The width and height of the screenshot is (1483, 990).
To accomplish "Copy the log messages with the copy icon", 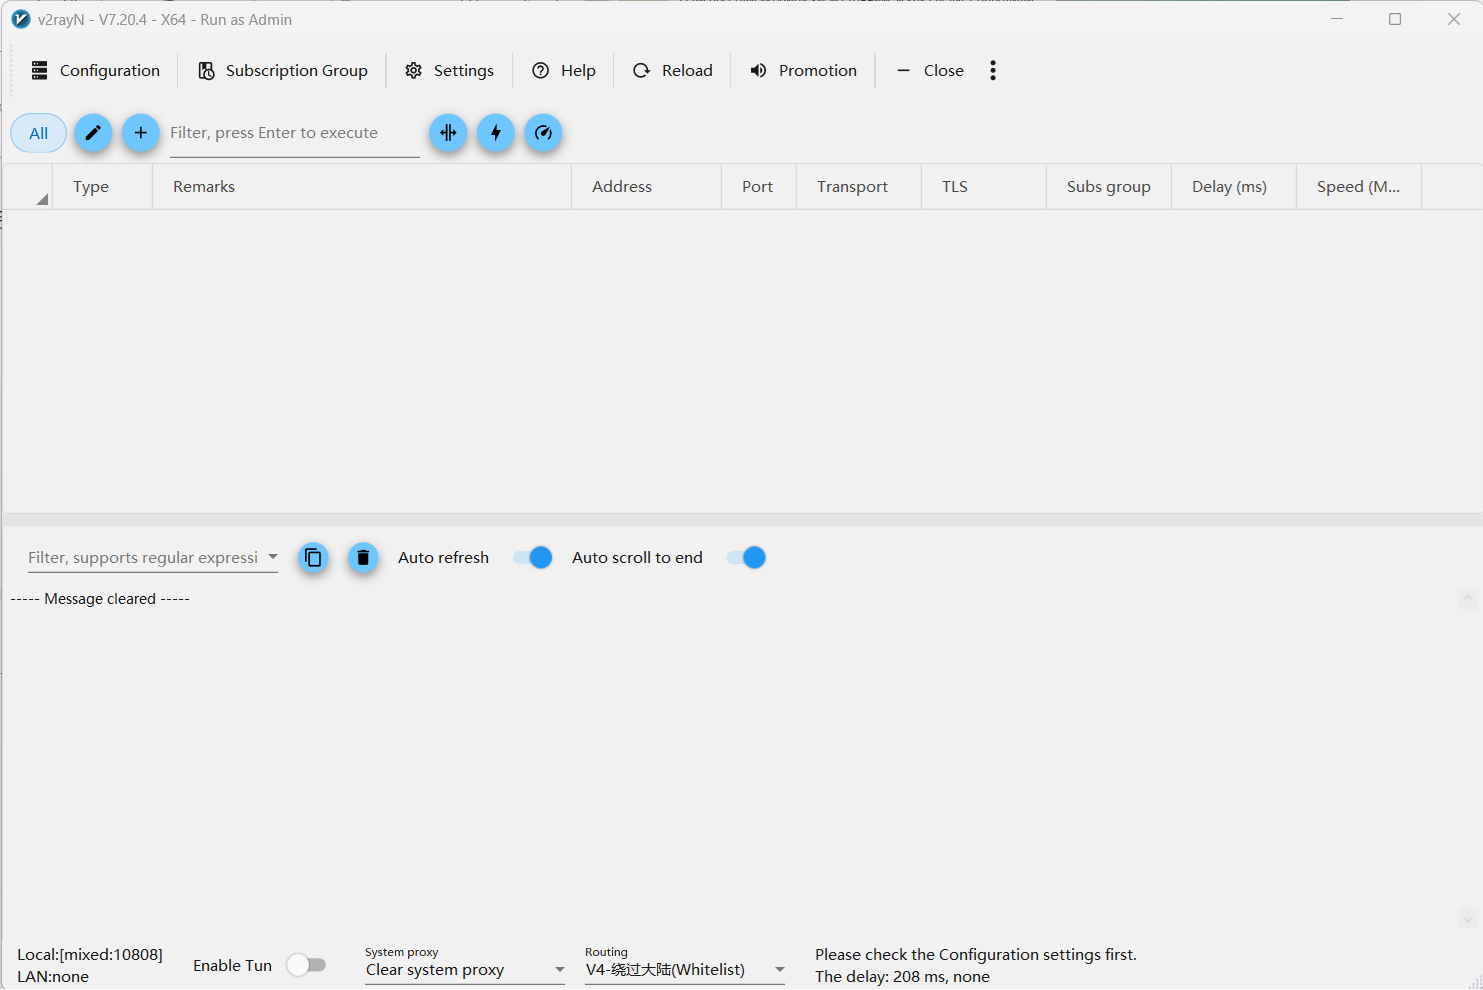I will (x=313, y=558).
